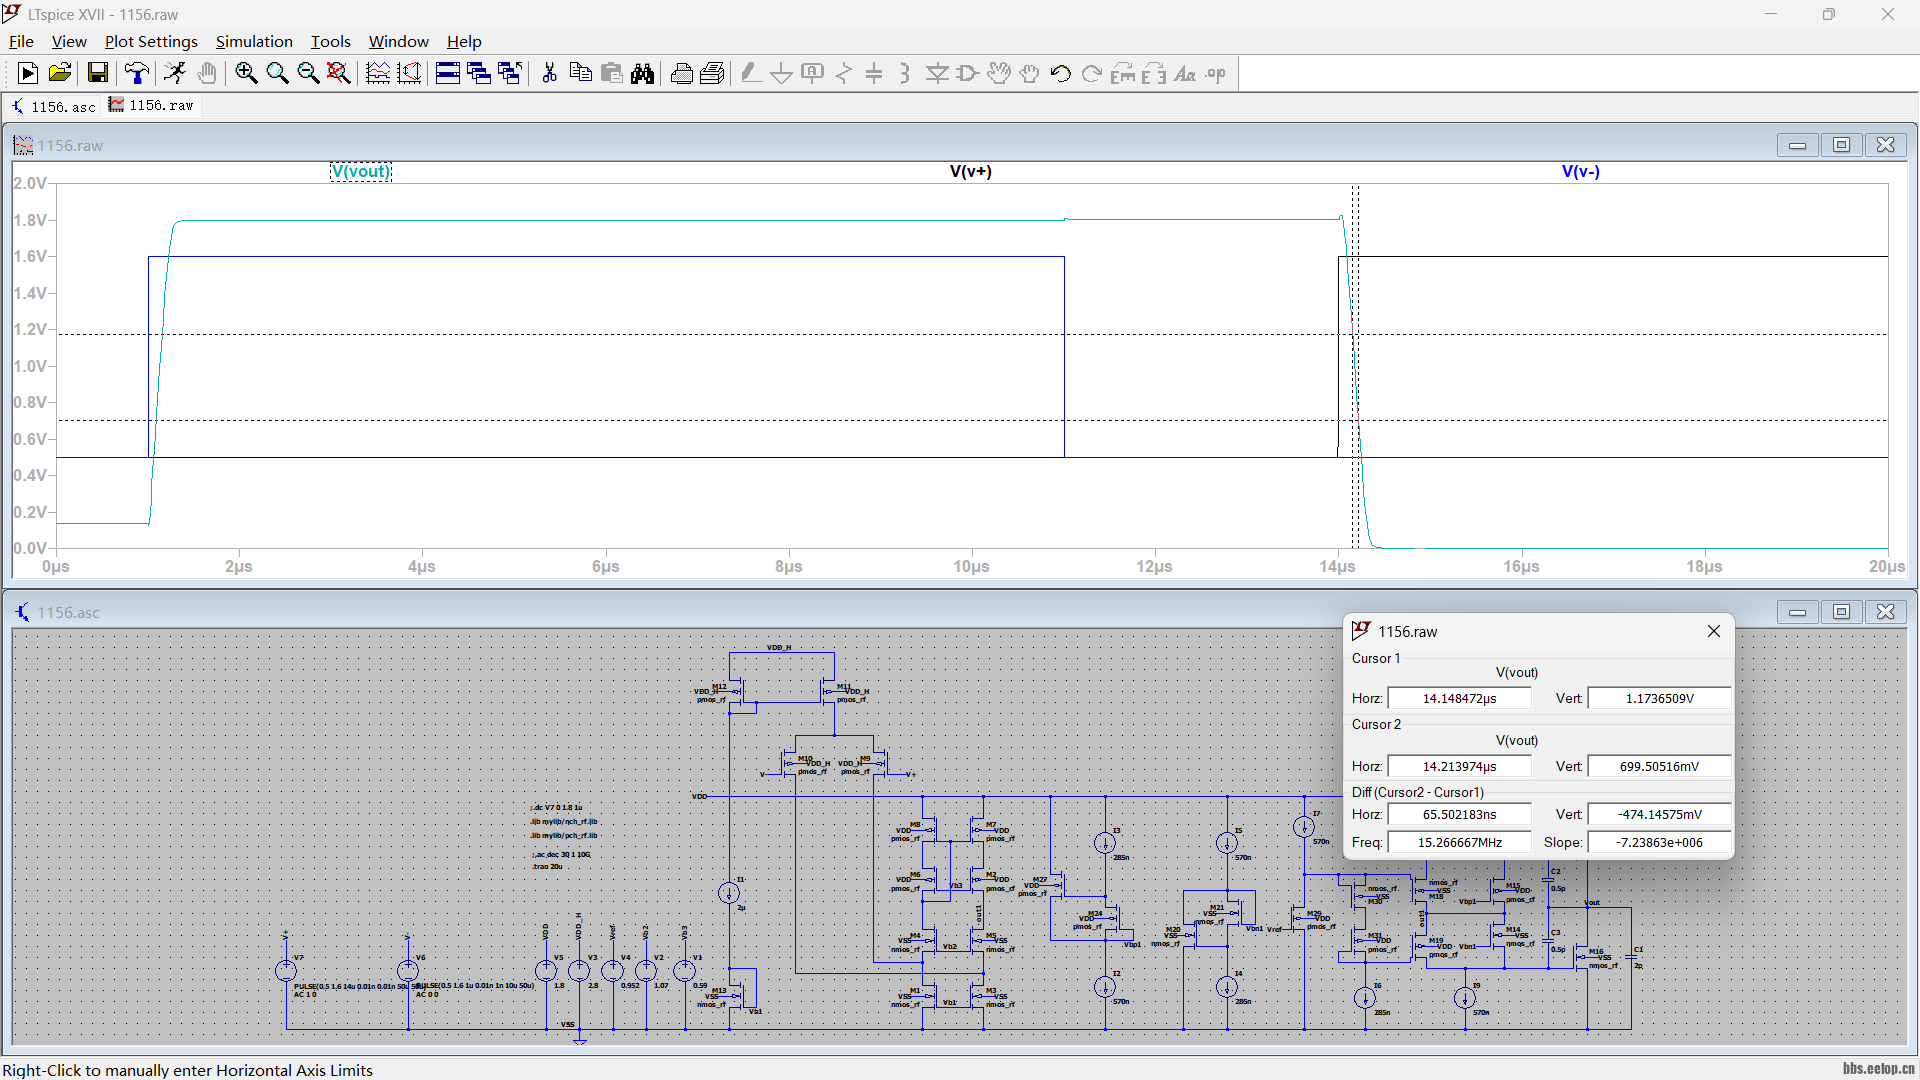Click the Save icon in toolbar
Image resolution: width=1920 pixels, height=1080 pixels.
pos(97,73)
